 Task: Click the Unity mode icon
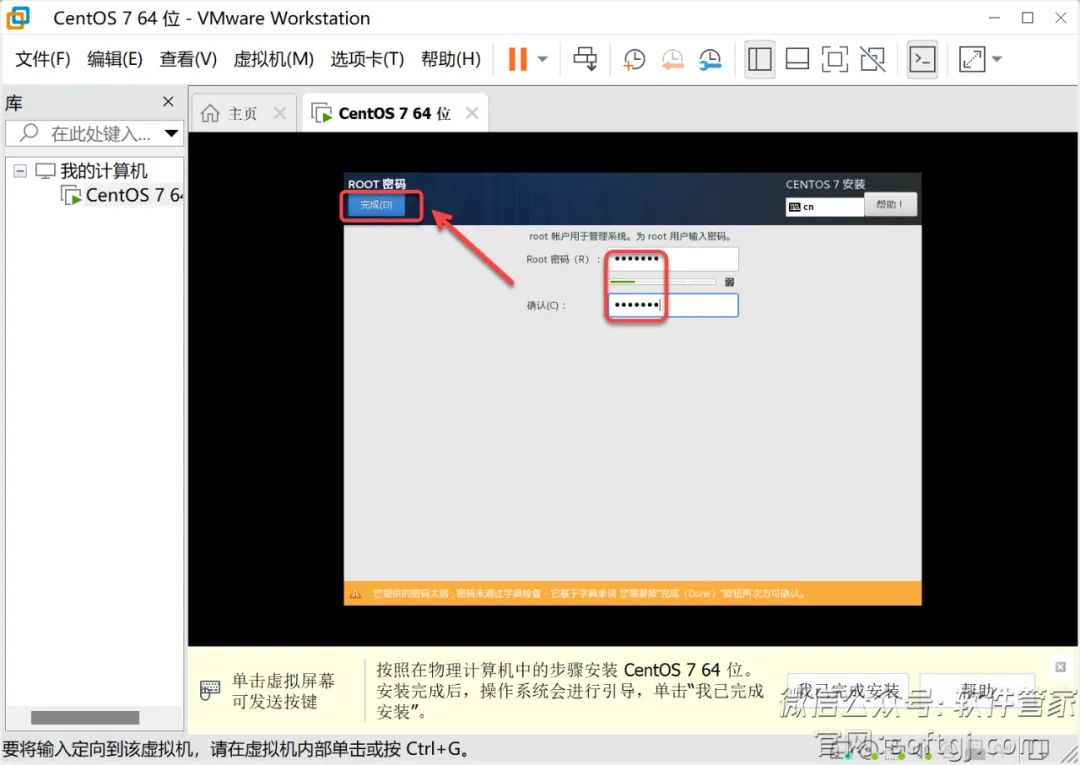(x=873, y=59)
